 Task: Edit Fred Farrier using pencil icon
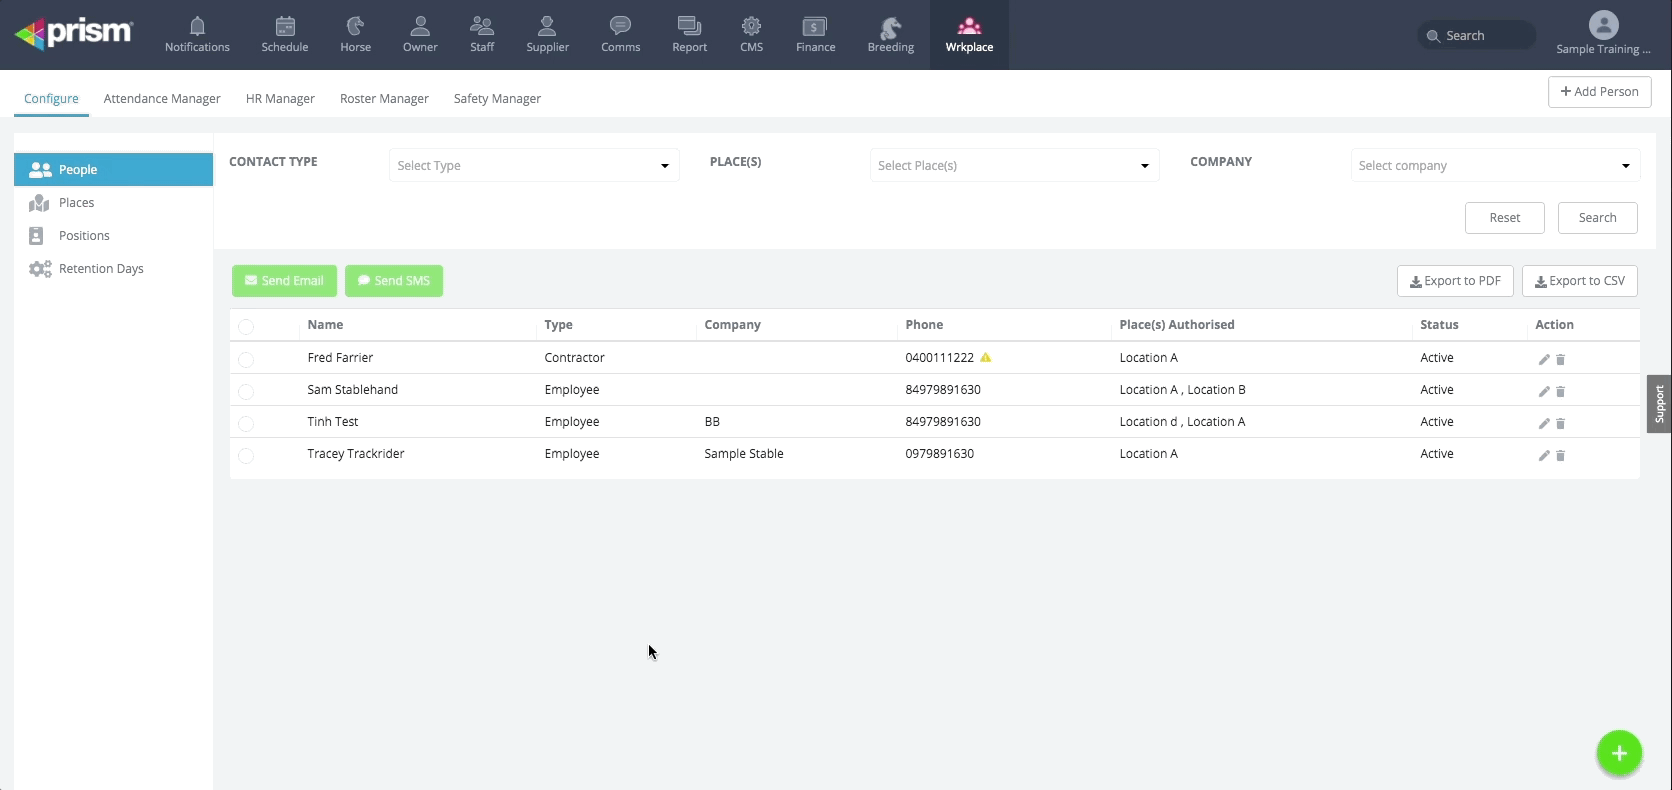coord(1543,359)
